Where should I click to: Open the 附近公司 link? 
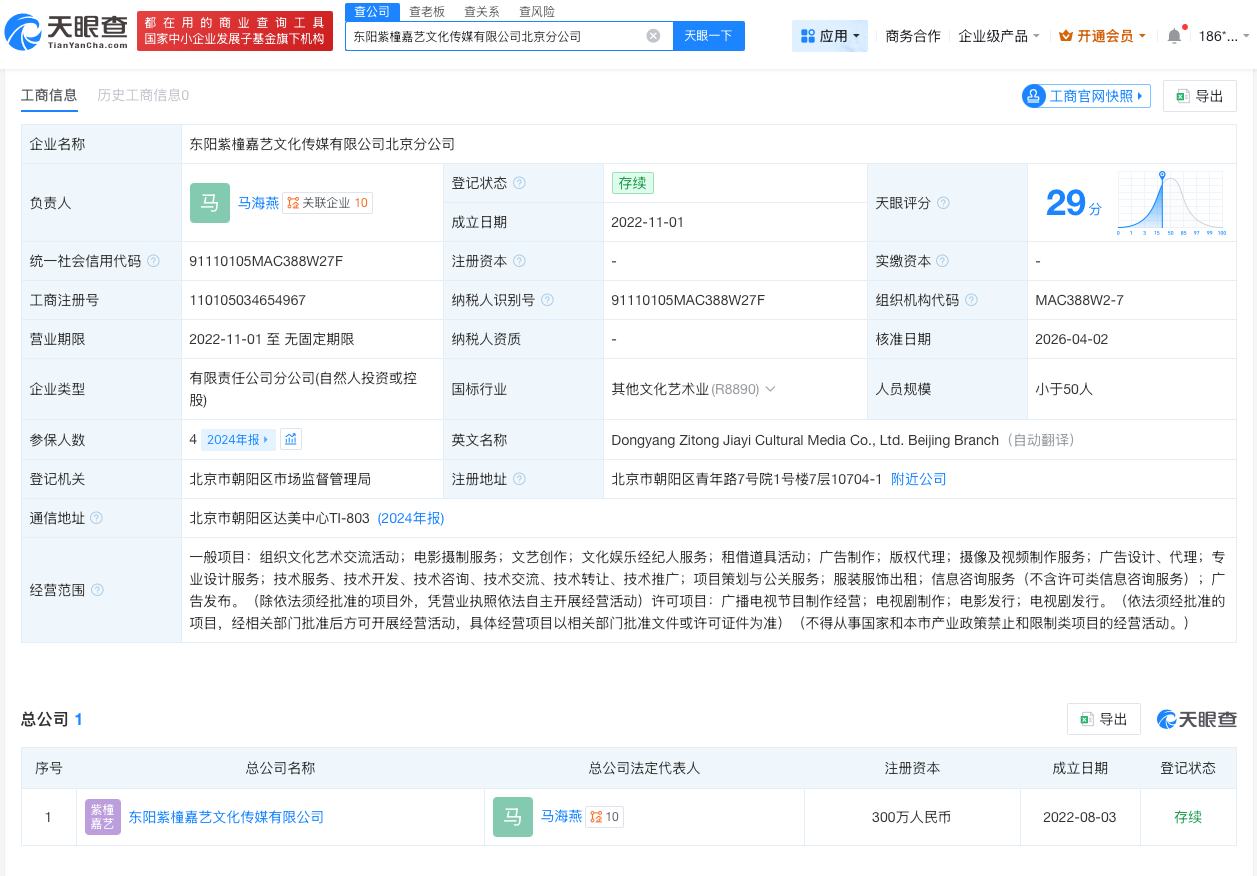918,479
